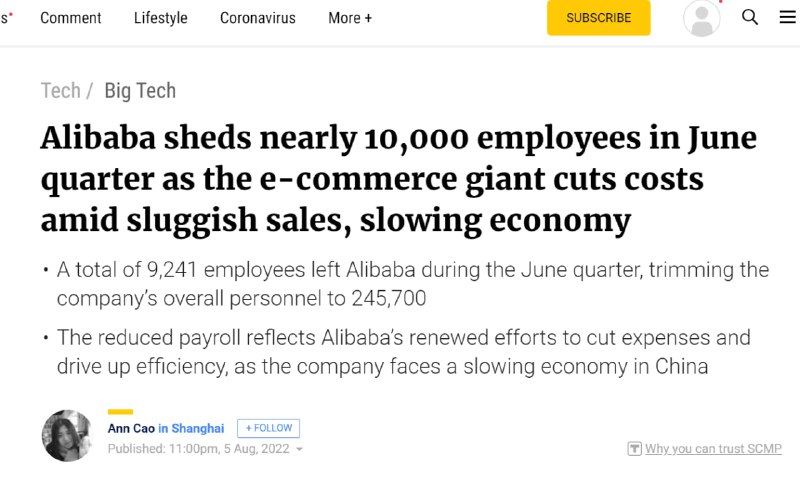Navigate to the Tech breadcrumb
The width and height of the screenshot is (800, 494).
tap(60, 91)
